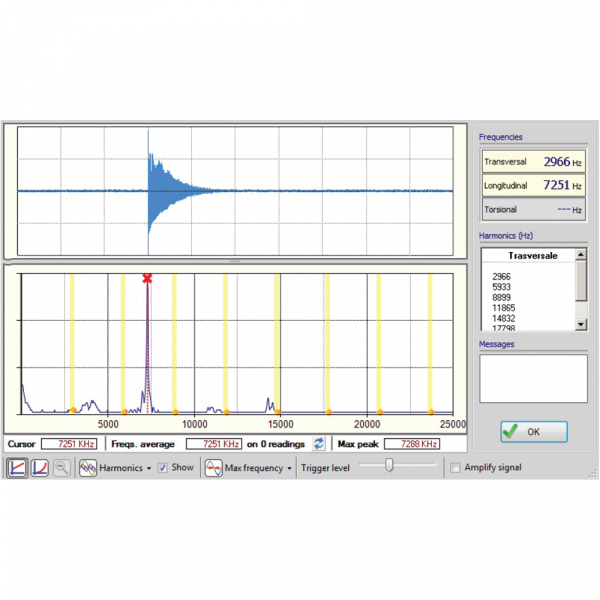
Task: Enable the Amplify signal checkbox
Action: tap(455, 467)
